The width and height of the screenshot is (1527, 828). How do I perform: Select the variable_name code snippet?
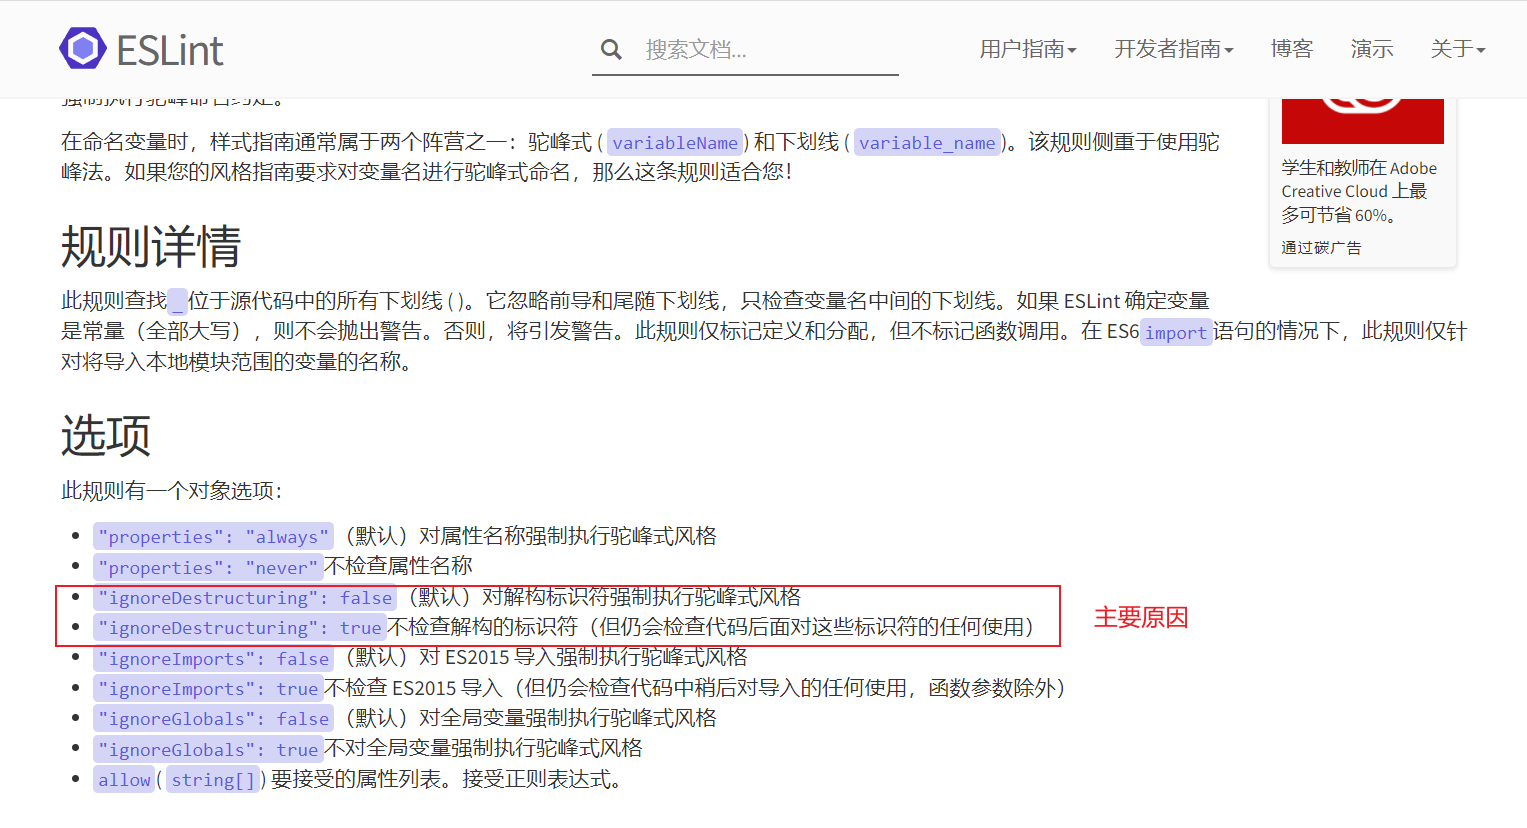[x=927, y=143]
